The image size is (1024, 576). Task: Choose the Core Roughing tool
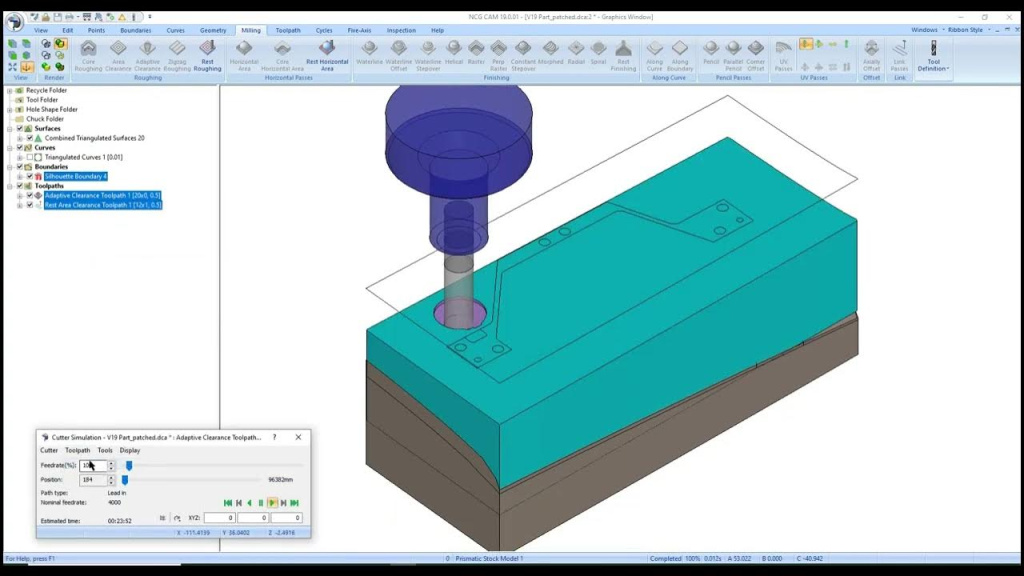point(89,55)
